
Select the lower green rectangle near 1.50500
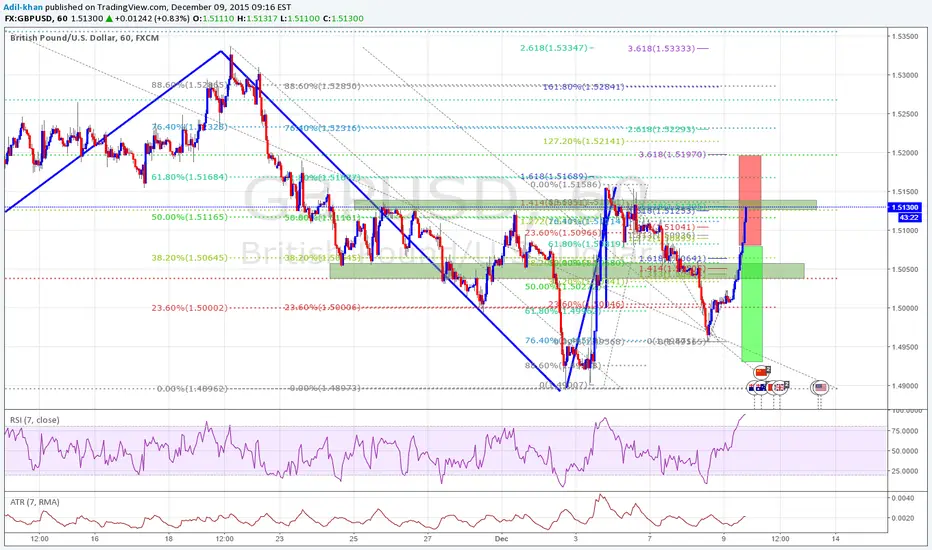(x=567, y=271)
